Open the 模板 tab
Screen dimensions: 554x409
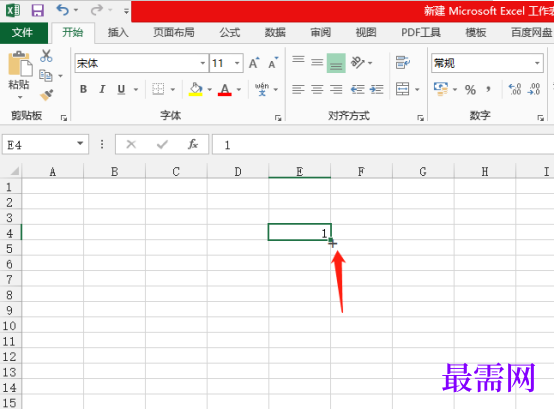point(476,33)
